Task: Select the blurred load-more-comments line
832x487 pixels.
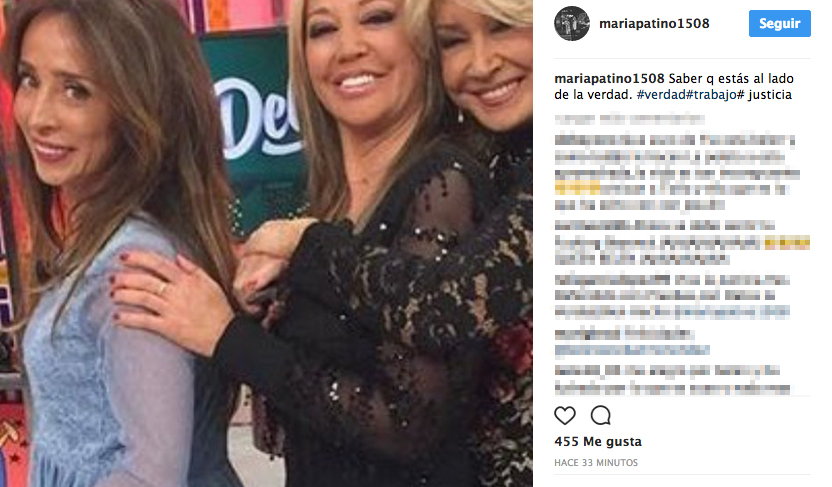Action: pos(629,119)
